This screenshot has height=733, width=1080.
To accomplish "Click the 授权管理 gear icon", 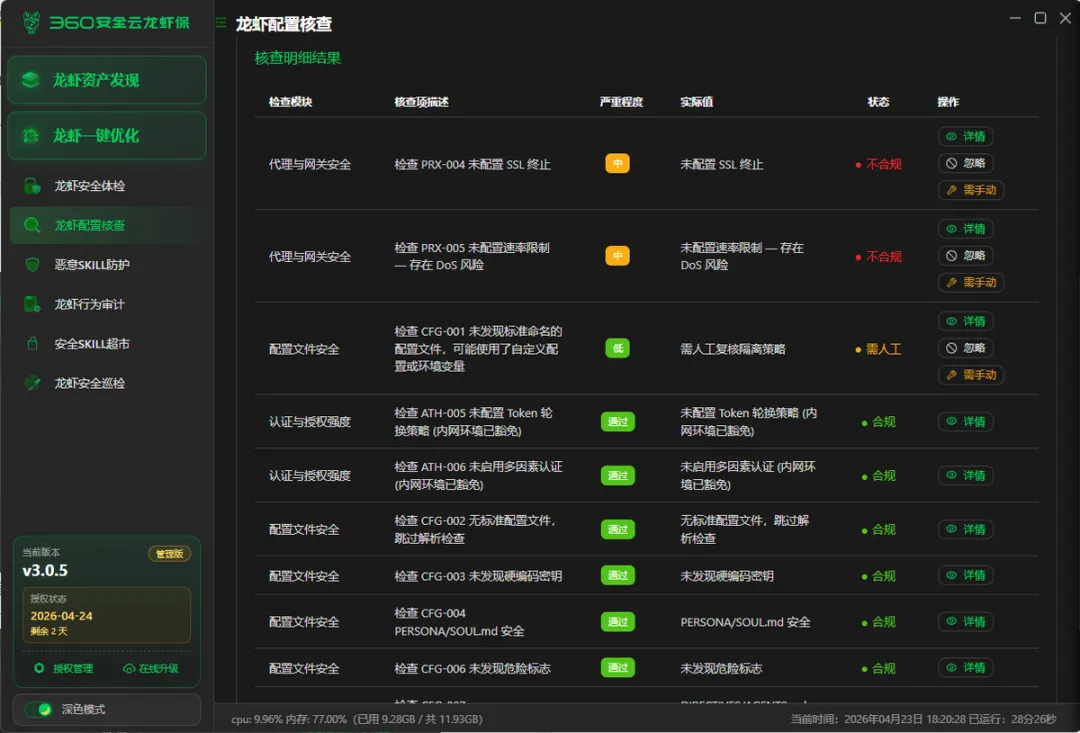I will pos(39,668).
